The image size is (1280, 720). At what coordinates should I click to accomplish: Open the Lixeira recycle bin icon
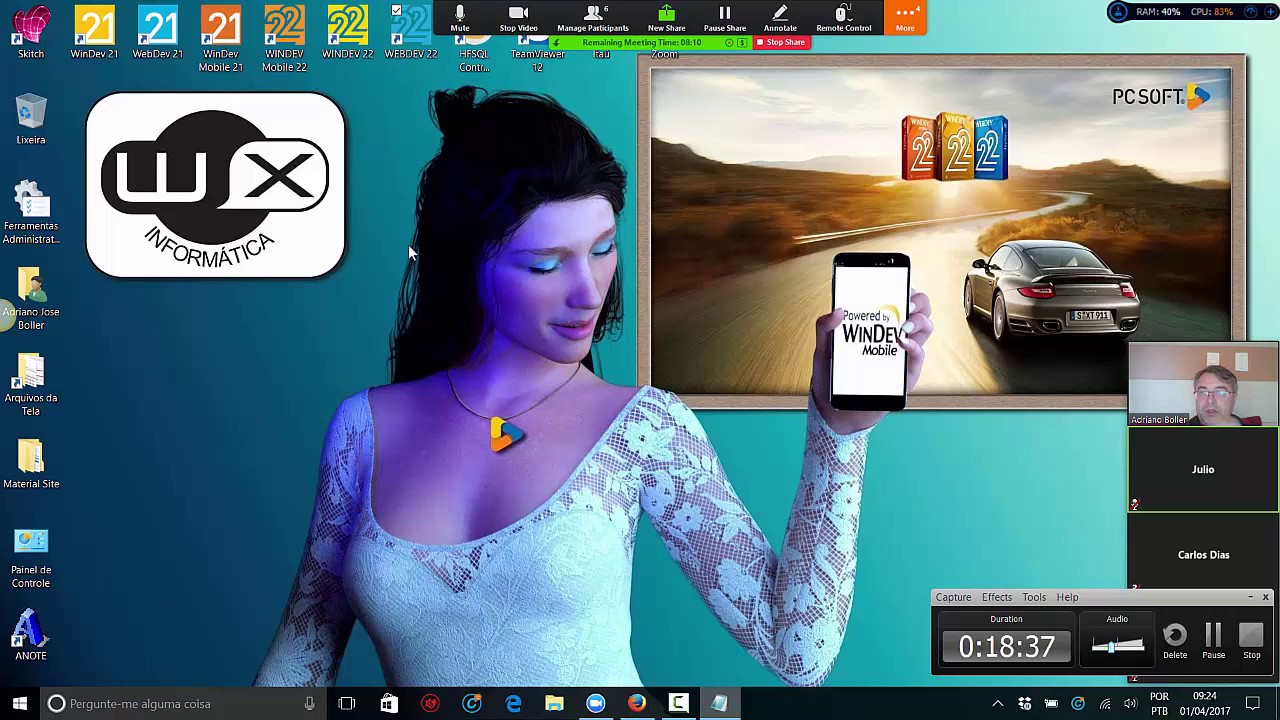(x=31, y=120)
